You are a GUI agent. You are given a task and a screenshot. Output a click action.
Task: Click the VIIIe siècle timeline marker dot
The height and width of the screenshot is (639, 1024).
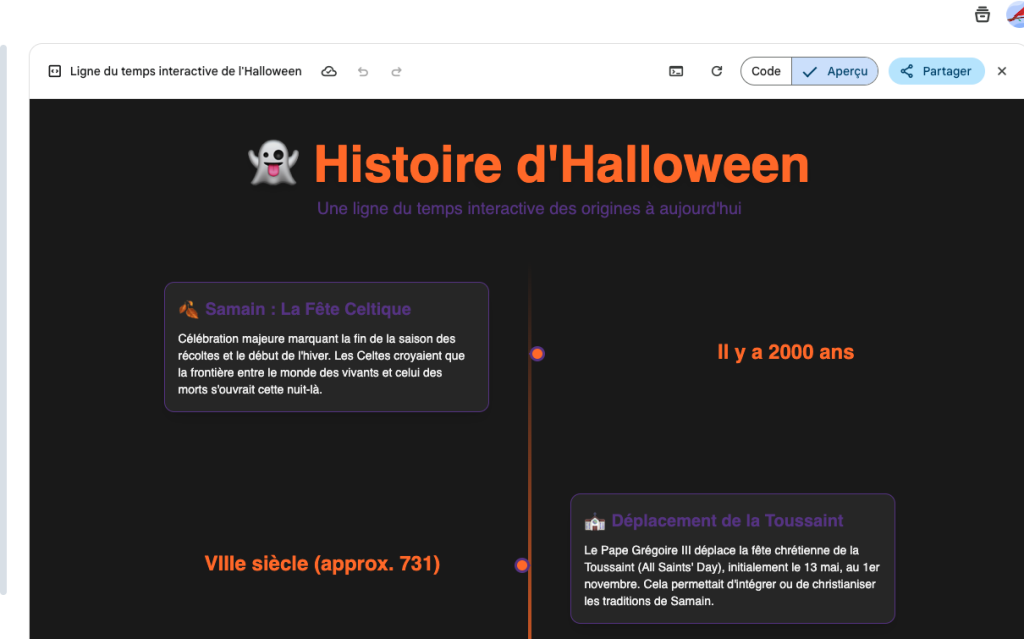tap(522, 565)
